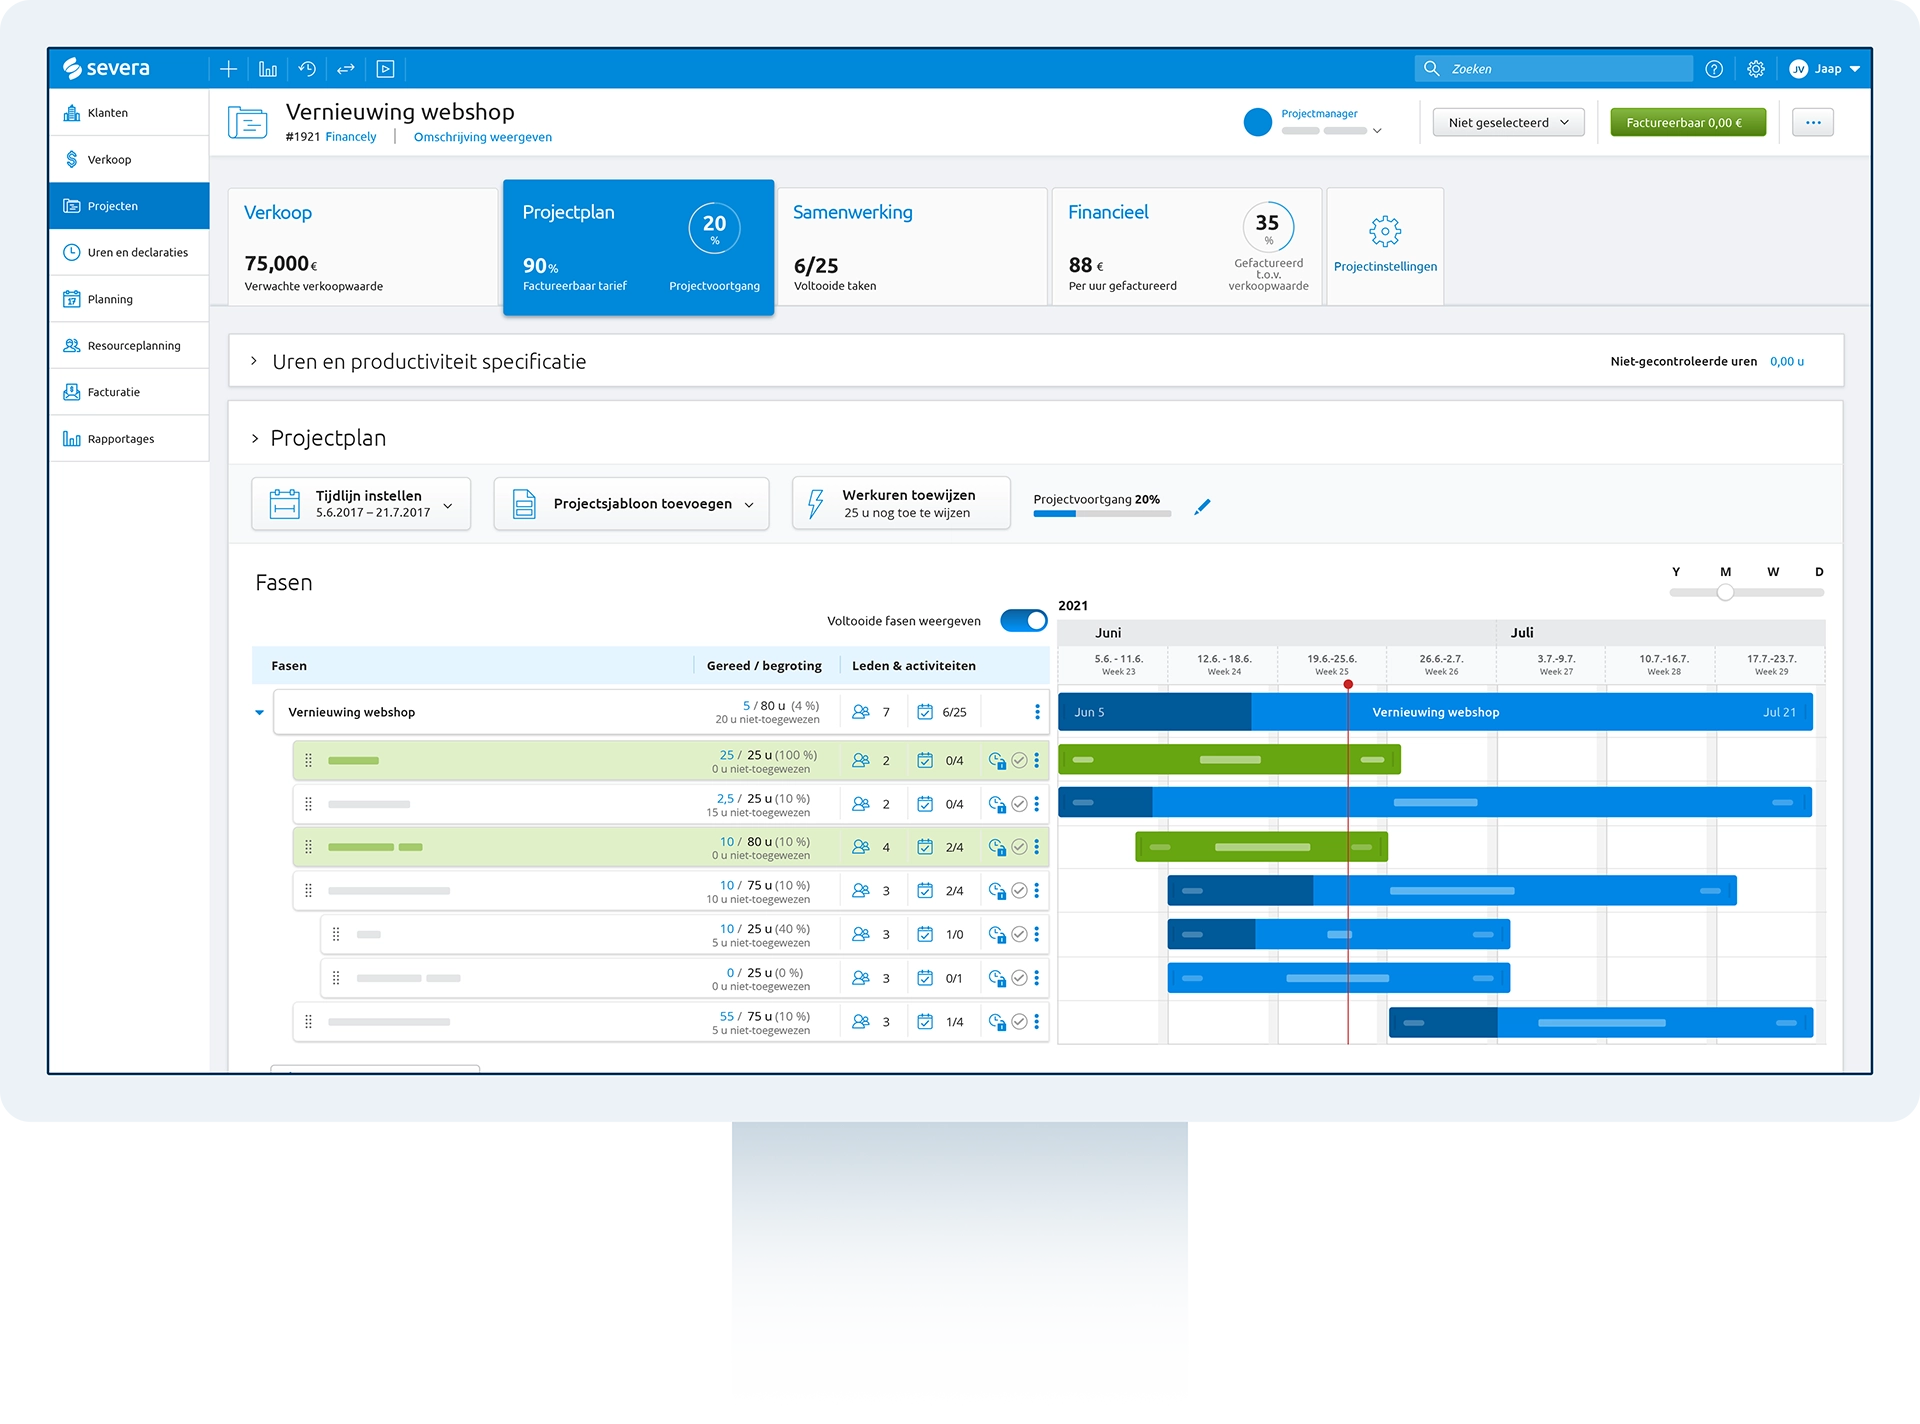Click the checkmark circle on the 55 / 75 u row
Image resolution: width=1920 pixels, height=1424 pixels.
[1019, 1022]
